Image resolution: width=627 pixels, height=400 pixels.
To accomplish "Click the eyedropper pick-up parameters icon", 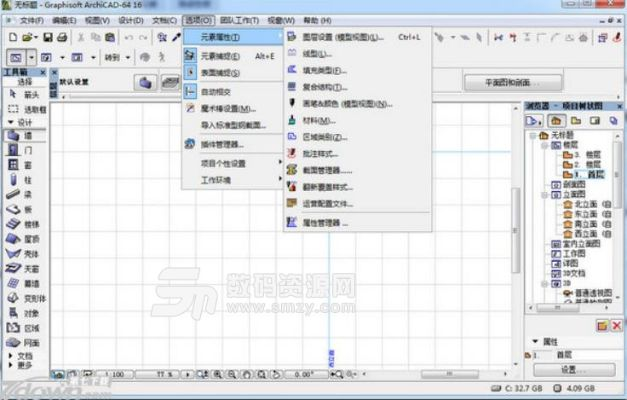I will pos(176,37).
